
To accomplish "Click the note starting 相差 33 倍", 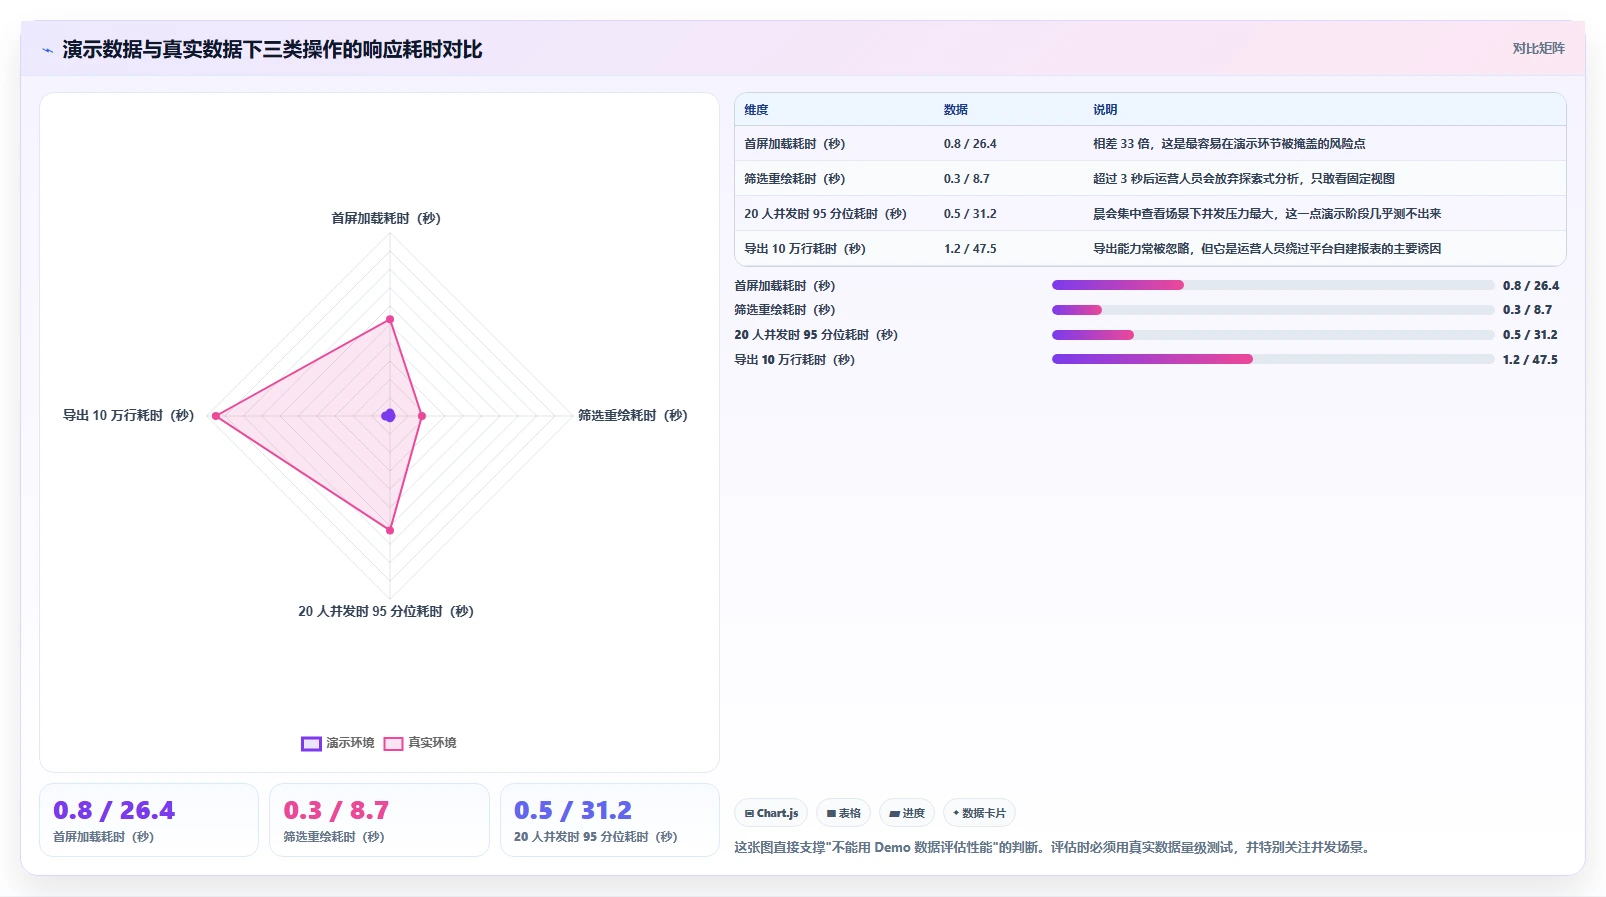I will click(1229, 144).
